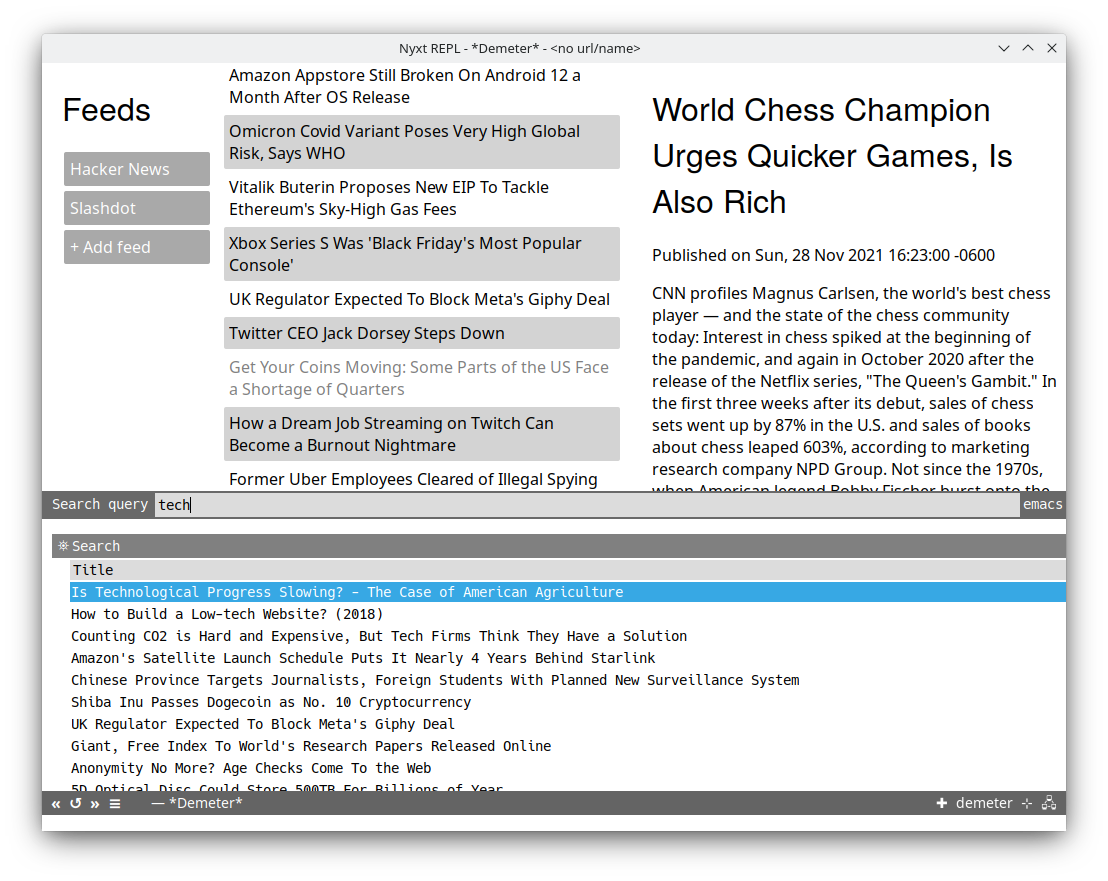
Task: Open article Omicron Covid Variant Poses Very High Global Risk
Action: pyautogui.click(x=422, y=142)
